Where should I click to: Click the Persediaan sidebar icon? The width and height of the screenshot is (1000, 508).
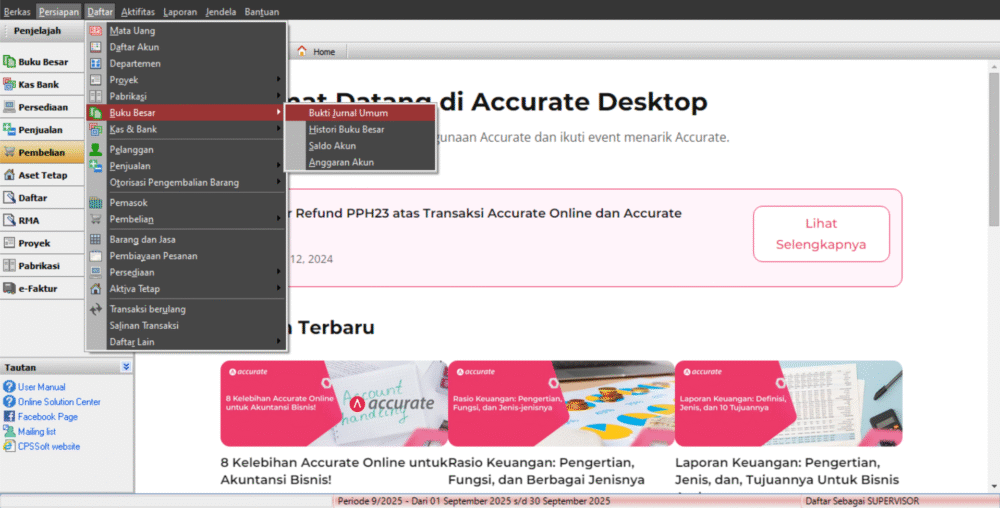(x=10, y=107)
